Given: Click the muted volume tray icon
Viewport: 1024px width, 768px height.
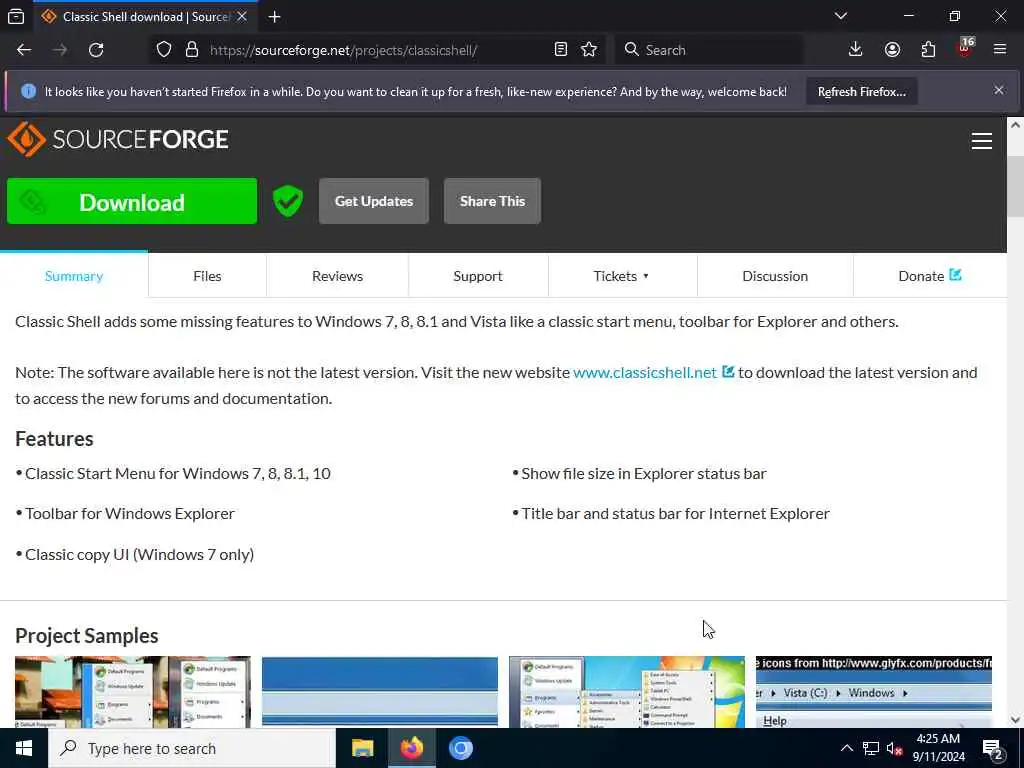Looking at the screenshot, I should click(894, 749).
